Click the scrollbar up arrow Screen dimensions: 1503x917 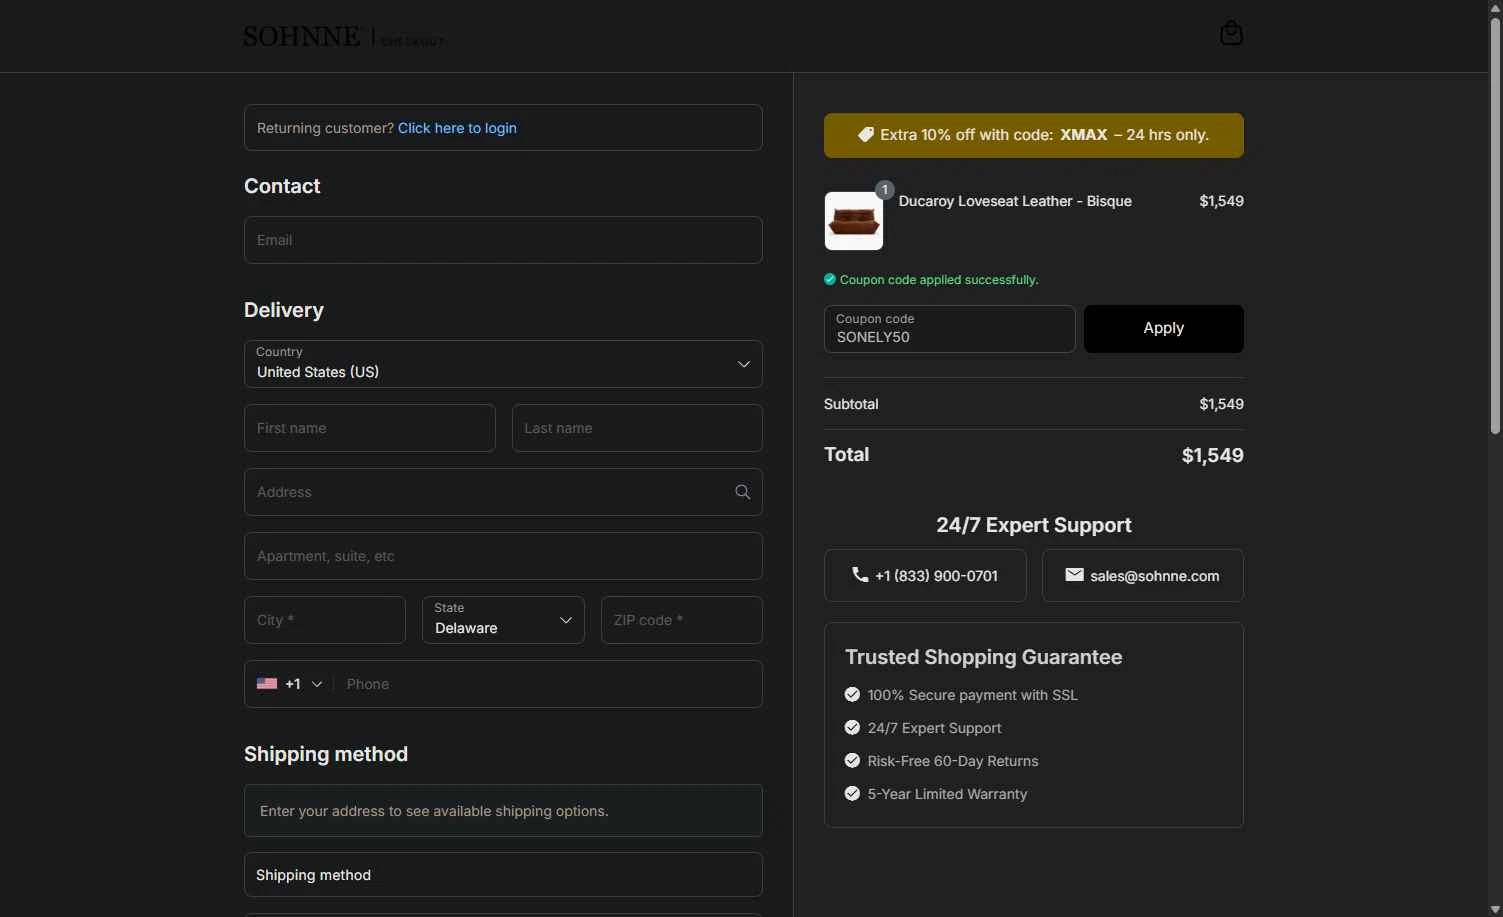(x=1495, y=8)
